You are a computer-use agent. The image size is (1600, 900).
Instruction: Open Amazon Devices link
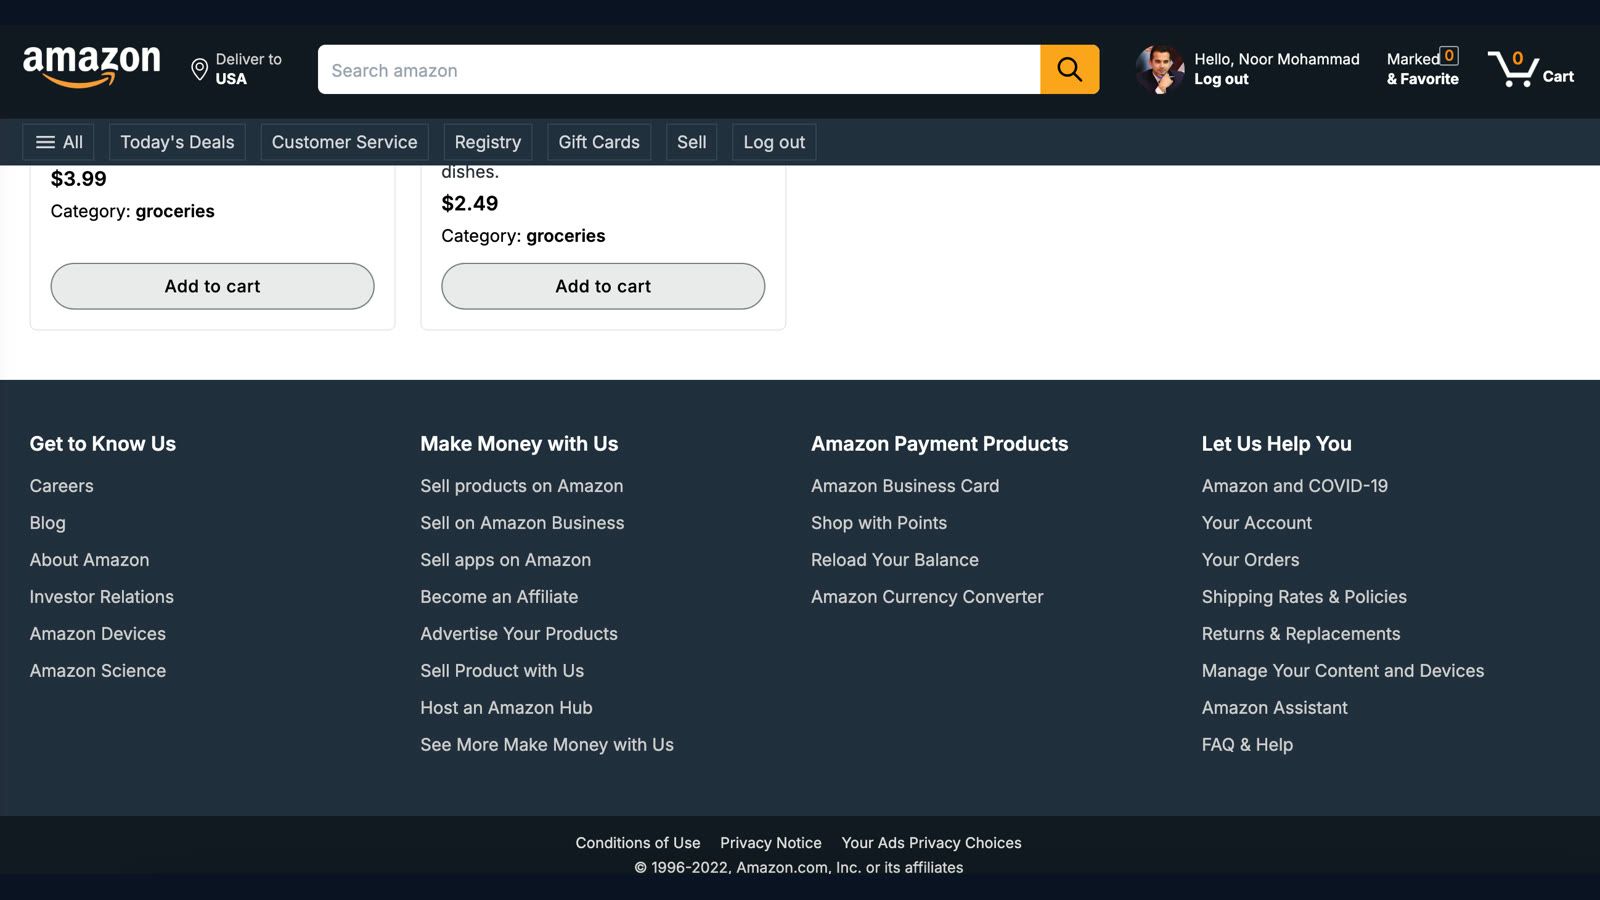click(x=97, y=634)
